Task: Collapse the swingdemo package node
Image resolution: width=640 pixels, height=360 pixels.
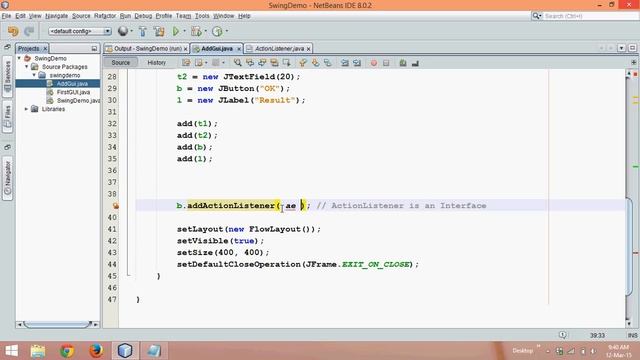Action: point(34,75)
